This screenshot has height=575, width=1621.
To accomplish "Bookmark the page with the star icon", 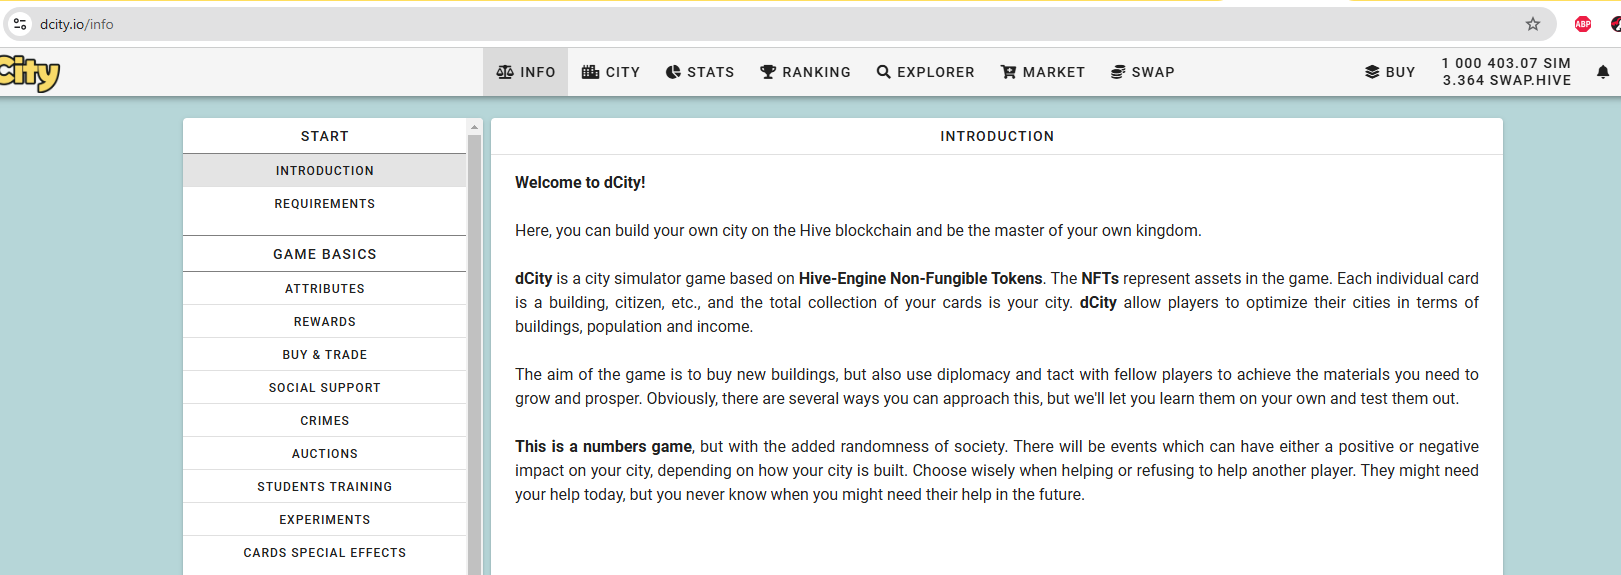I will [x=1533, y=24].
